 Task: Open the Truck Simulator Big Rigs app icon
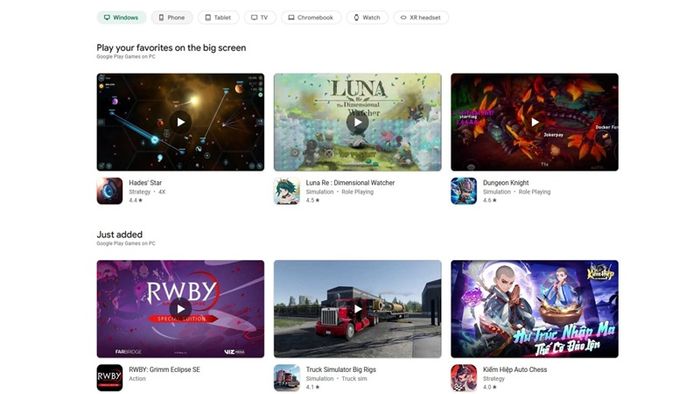287,377
